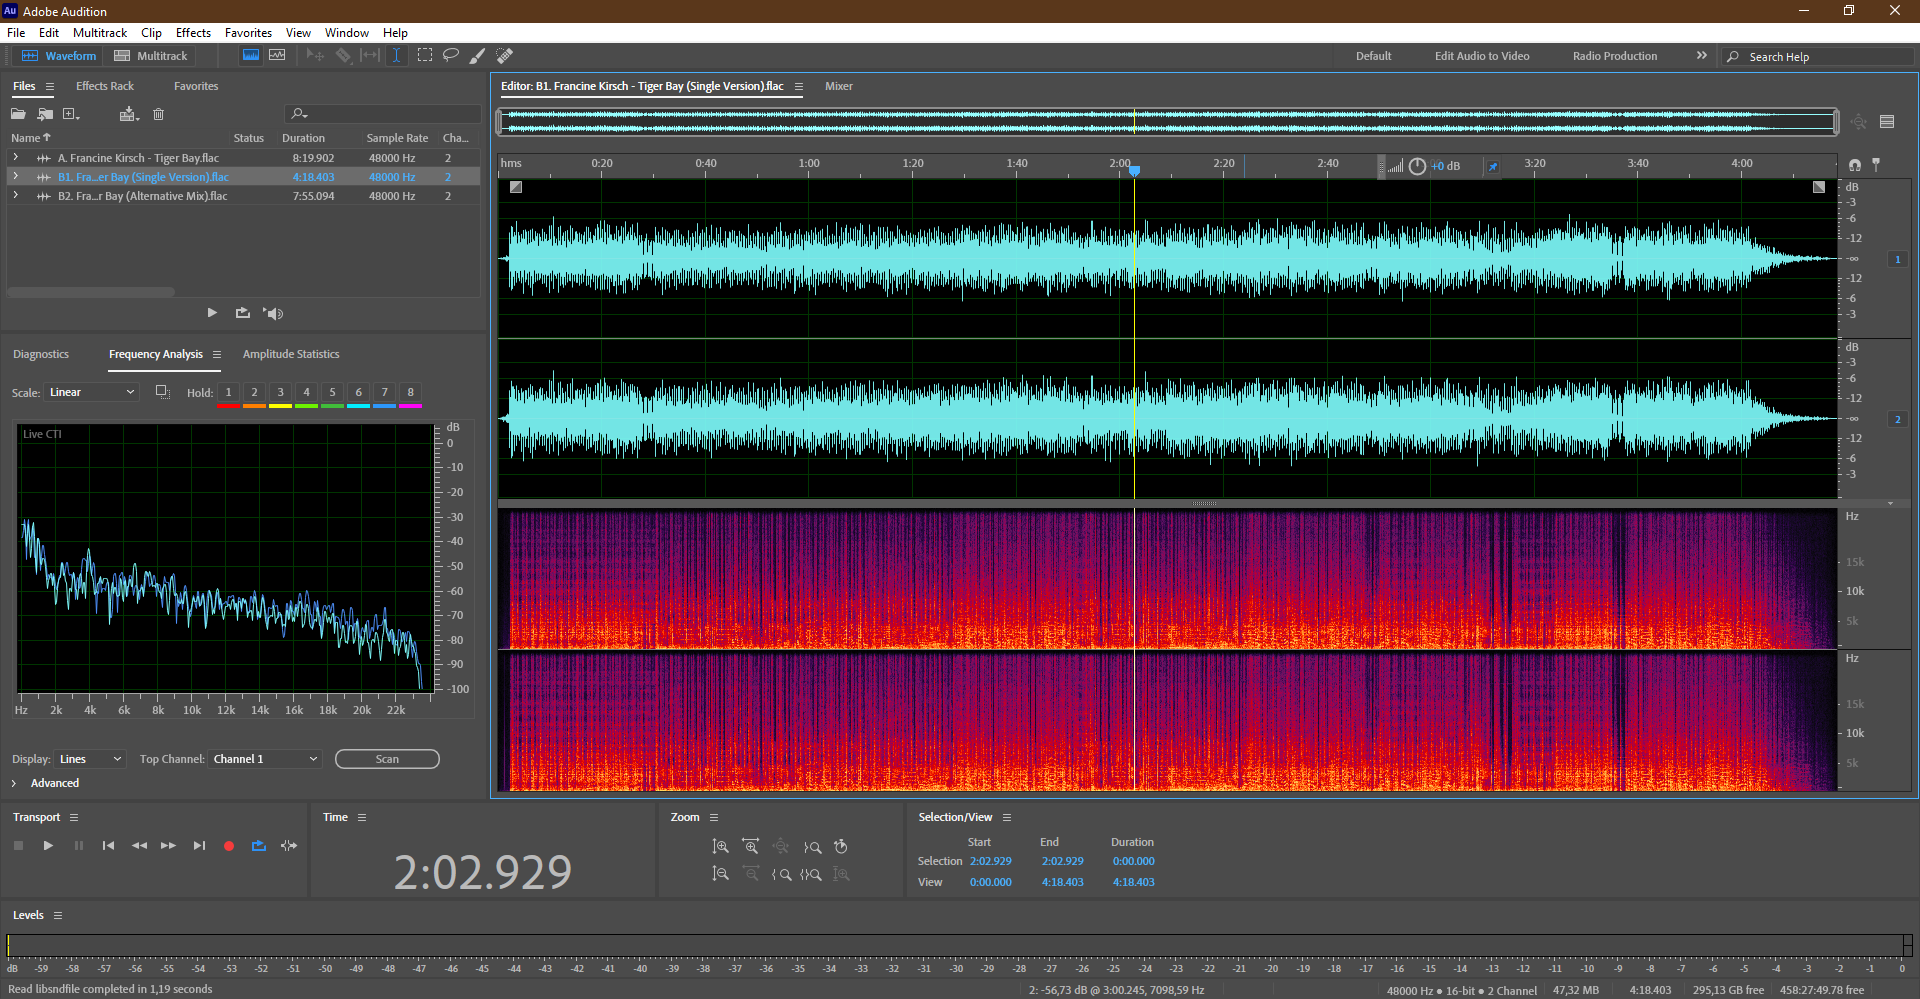Toggle channel 2 enable button
The image size is (1920, 999).
1897,419
